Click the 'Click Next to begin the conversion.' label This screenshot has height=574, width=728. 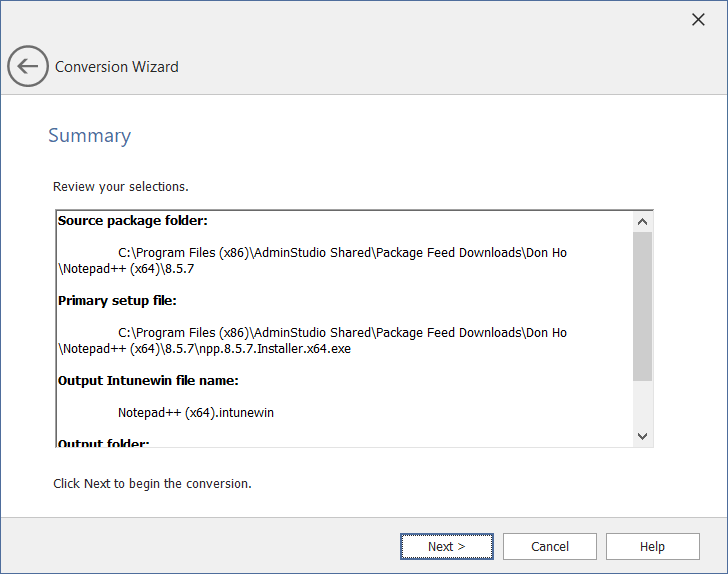point(152,484)
